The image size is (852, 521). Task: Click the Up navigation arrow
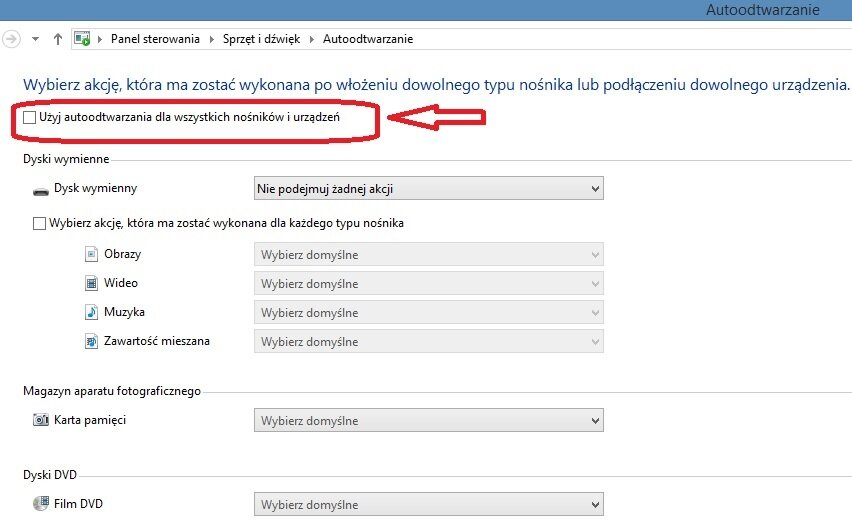[57, 39]
